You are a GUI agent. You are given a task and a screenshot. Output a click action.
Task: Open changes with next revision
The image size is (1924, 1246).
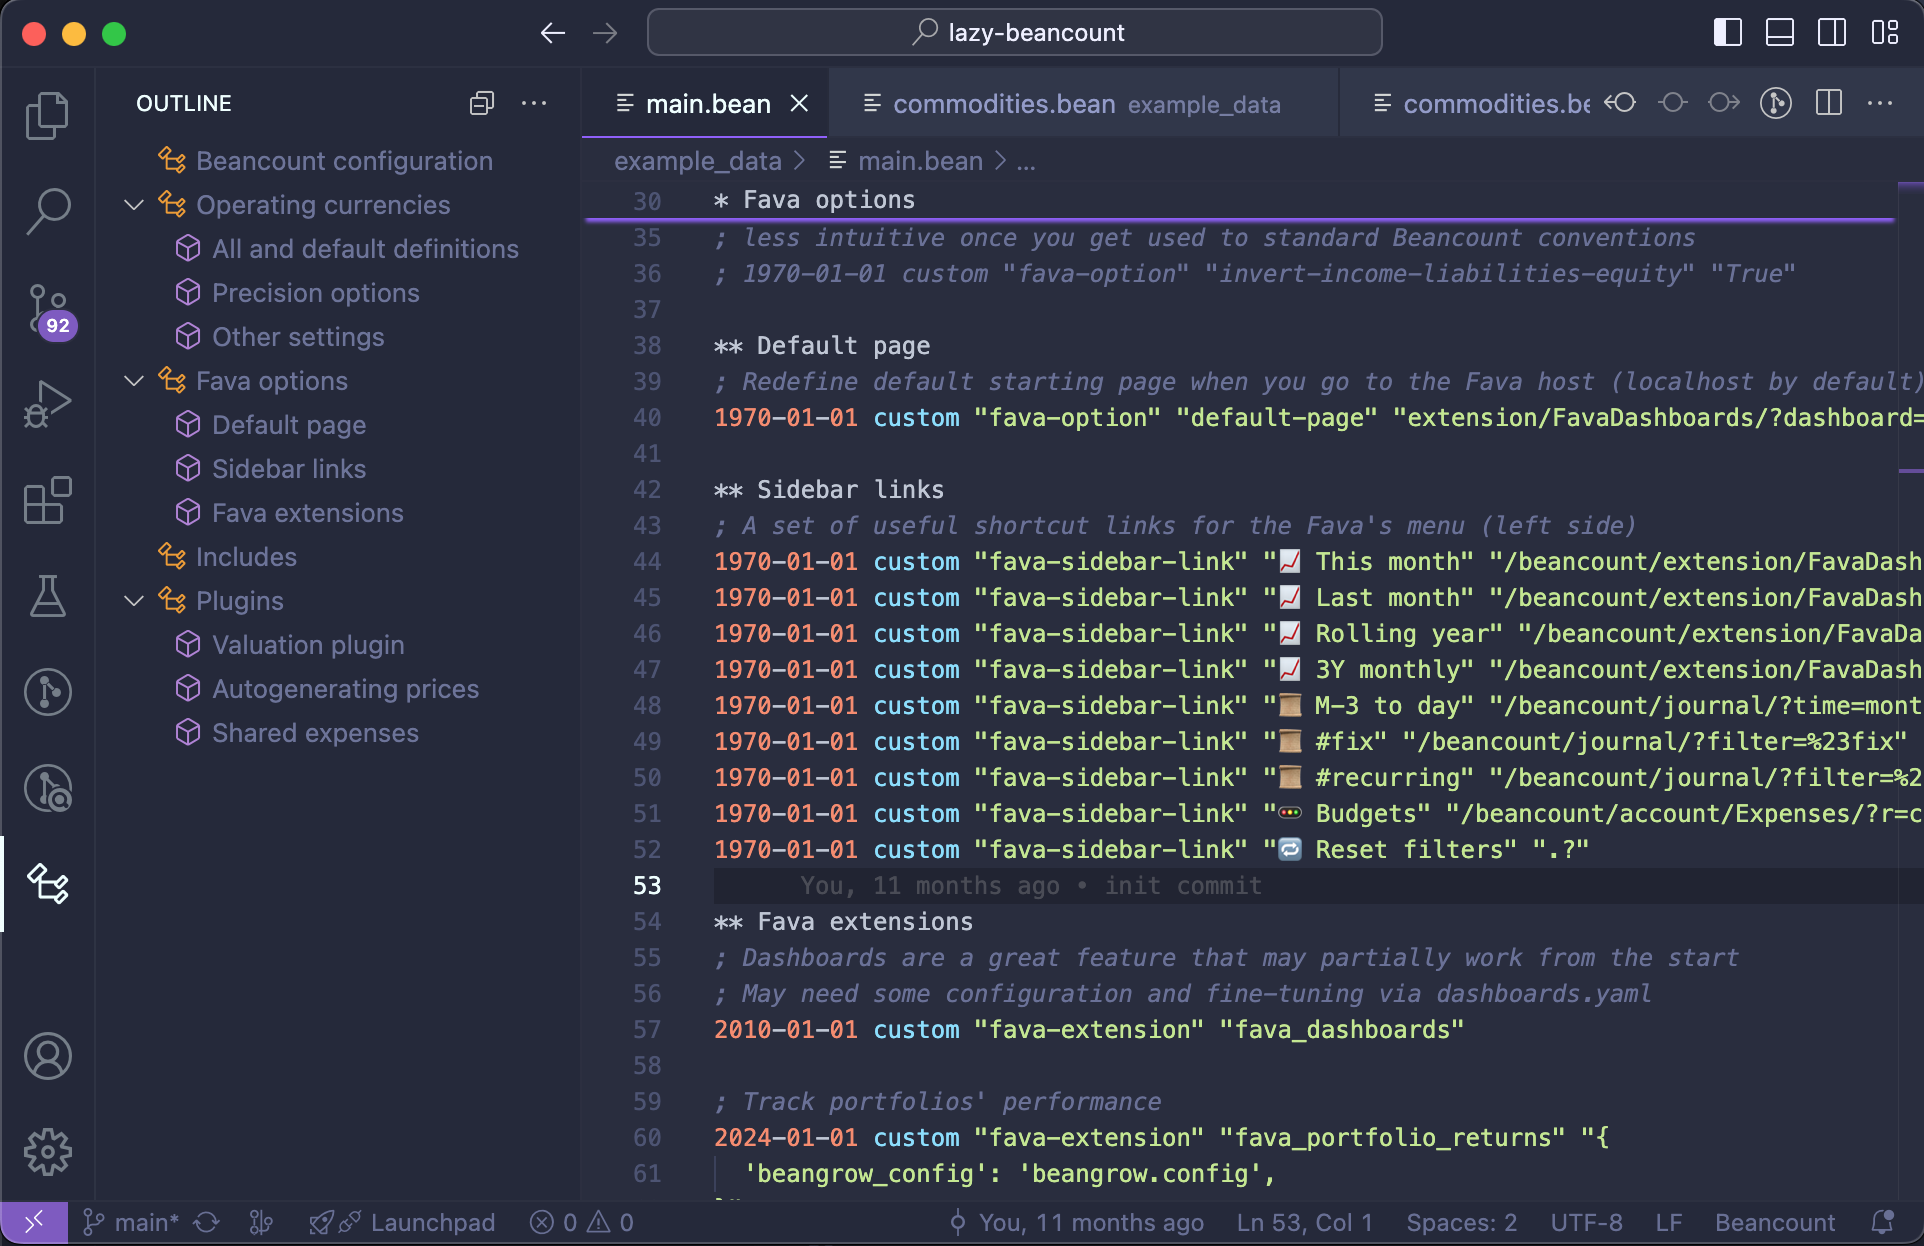pyautogui.click(x=1724, y=103)
